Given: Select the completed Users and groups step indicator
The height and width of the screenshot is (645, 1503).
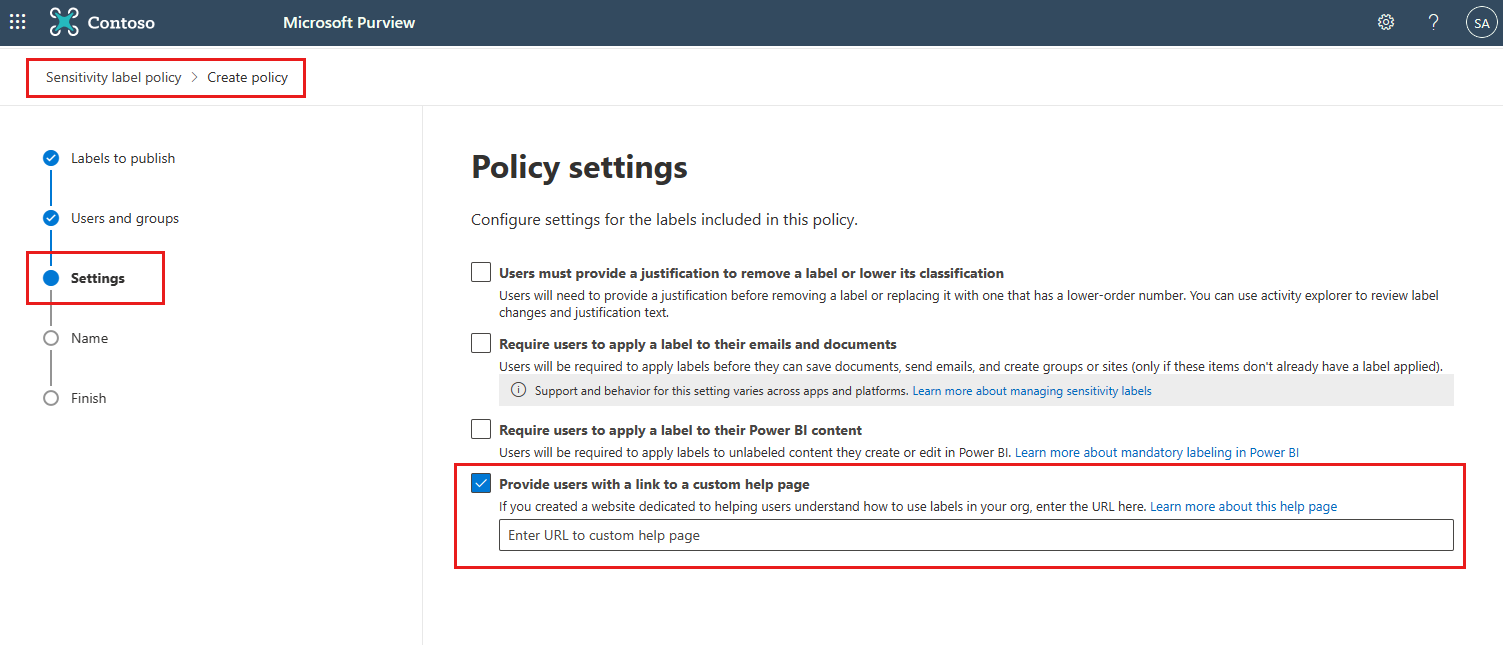Looking at the screenshot, I should [51, 217].
